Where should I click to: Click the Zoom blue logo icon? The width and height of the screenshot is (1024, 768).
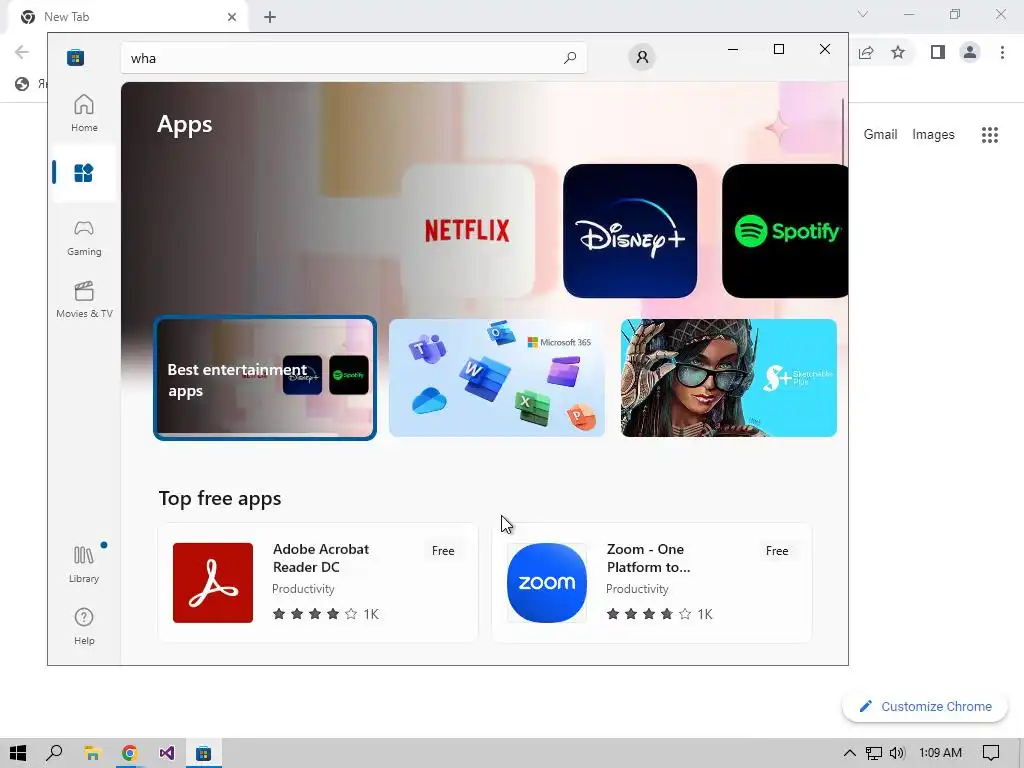(547, 583)
